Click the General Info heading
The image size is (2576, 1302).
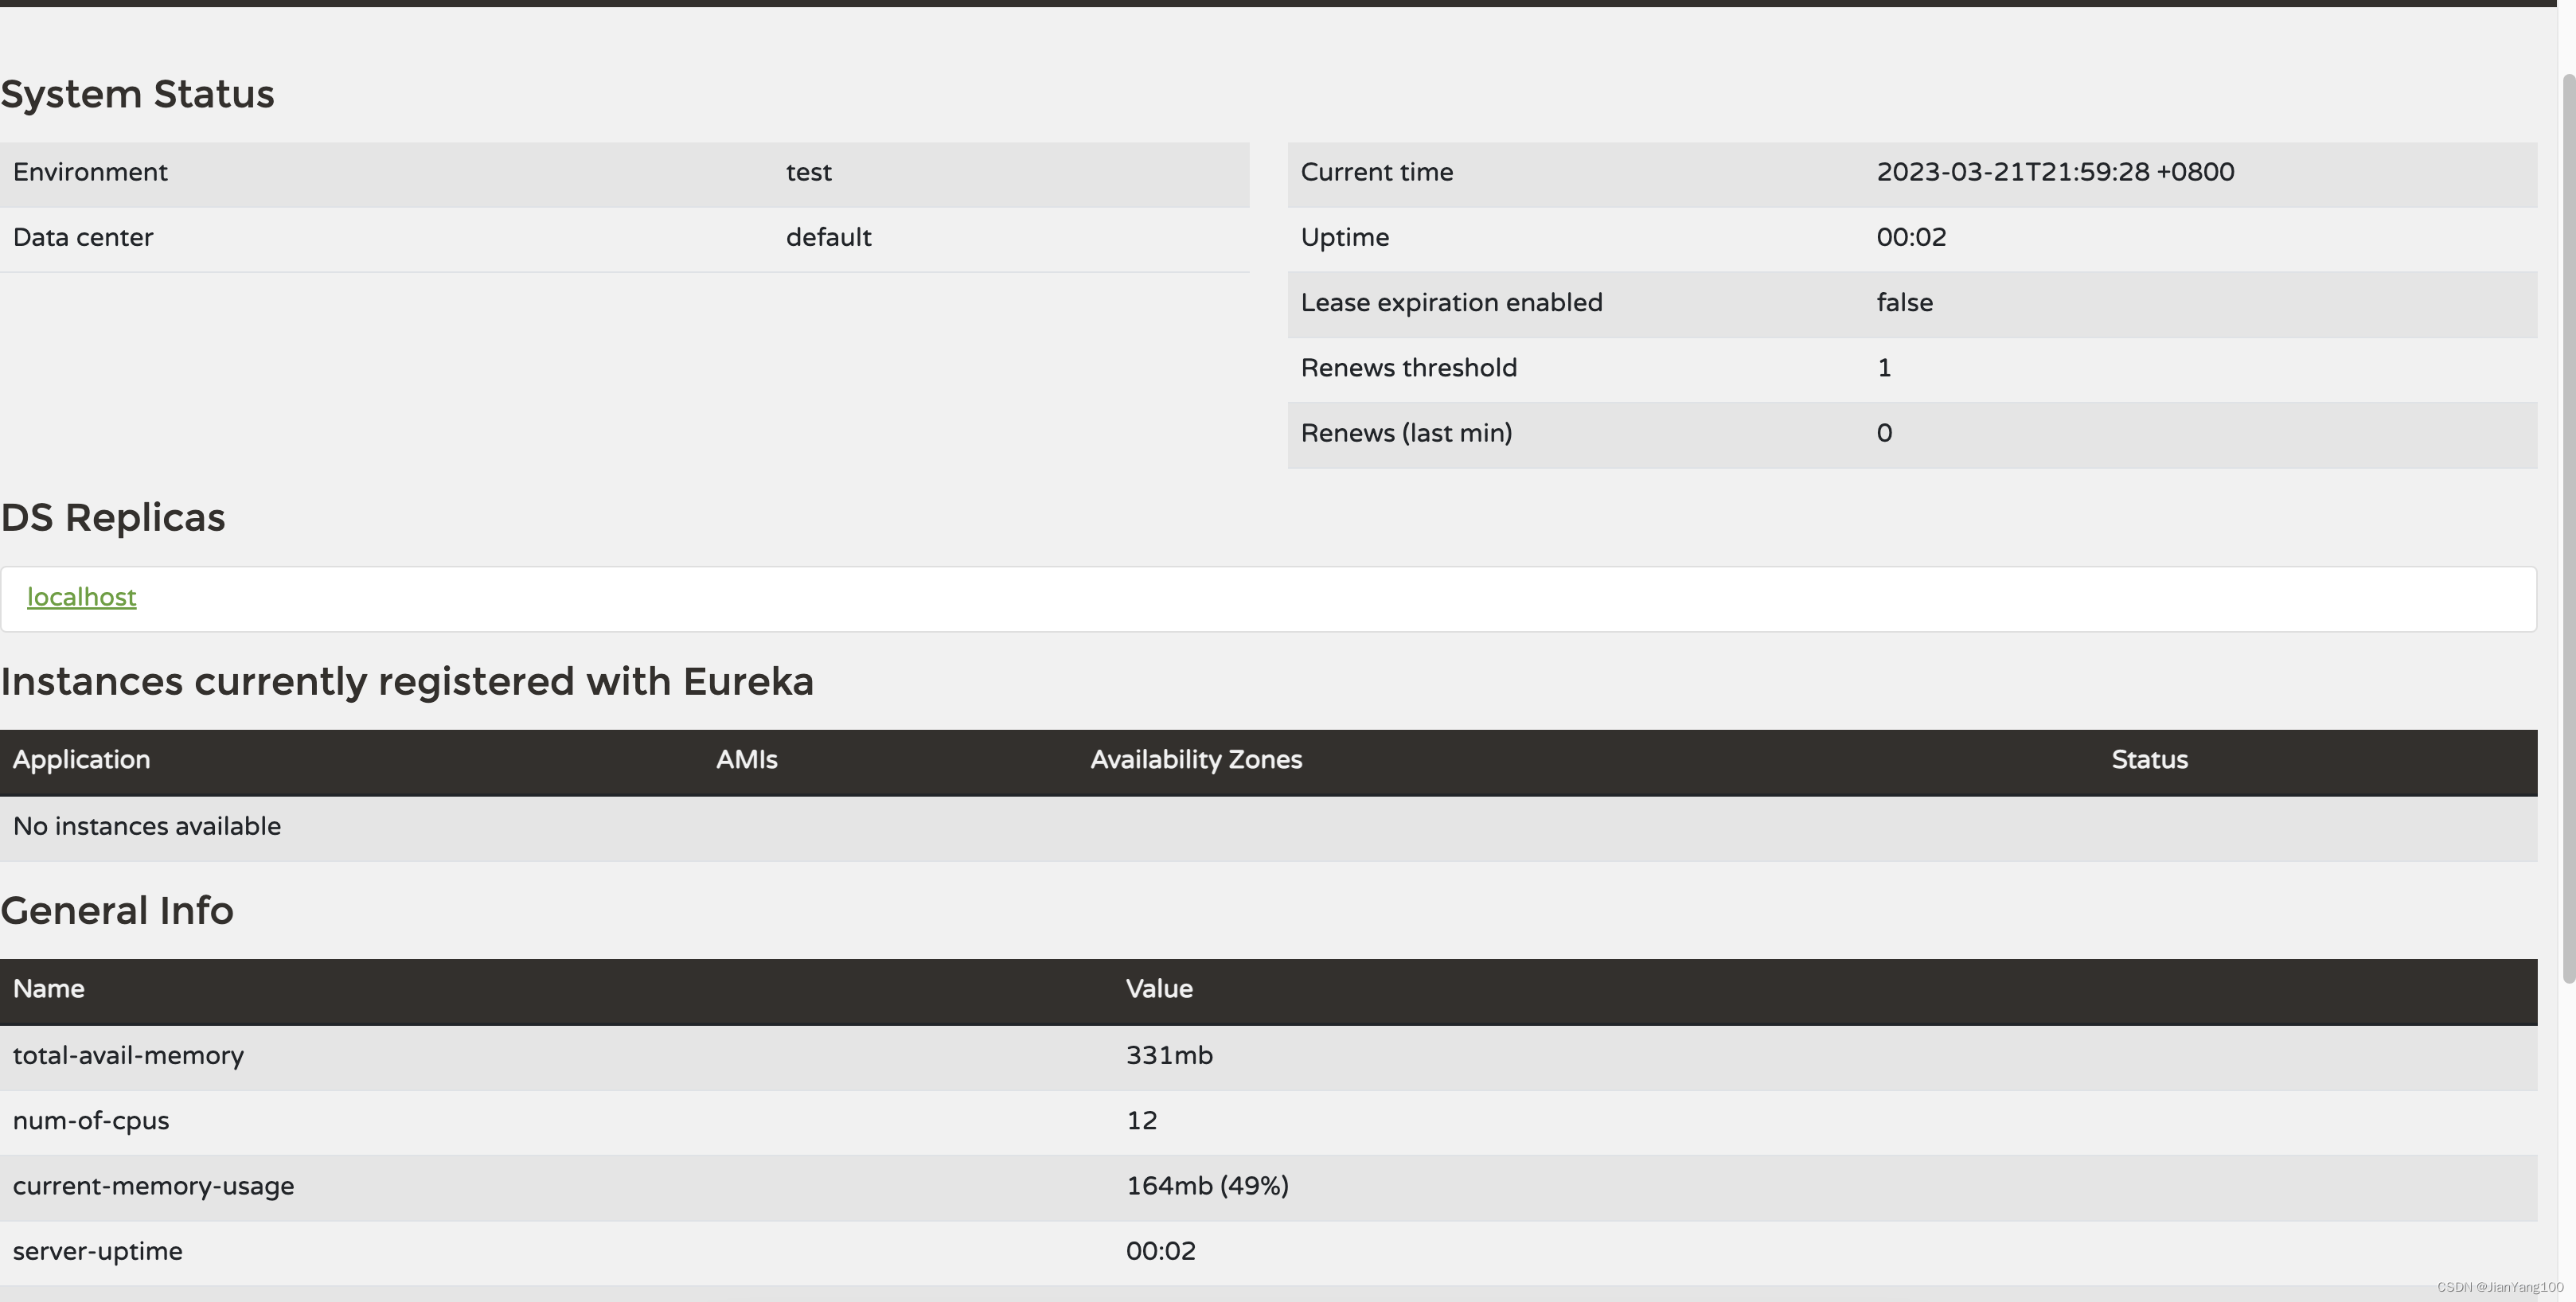116,911
